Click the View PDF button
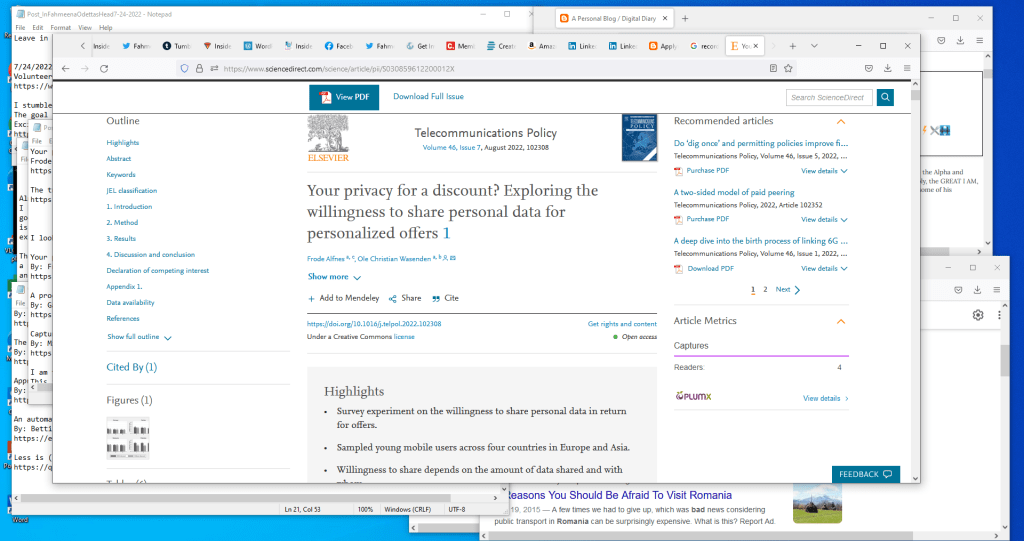The width and height of the screenshot is (1024, 541). (x=344, y=97)
